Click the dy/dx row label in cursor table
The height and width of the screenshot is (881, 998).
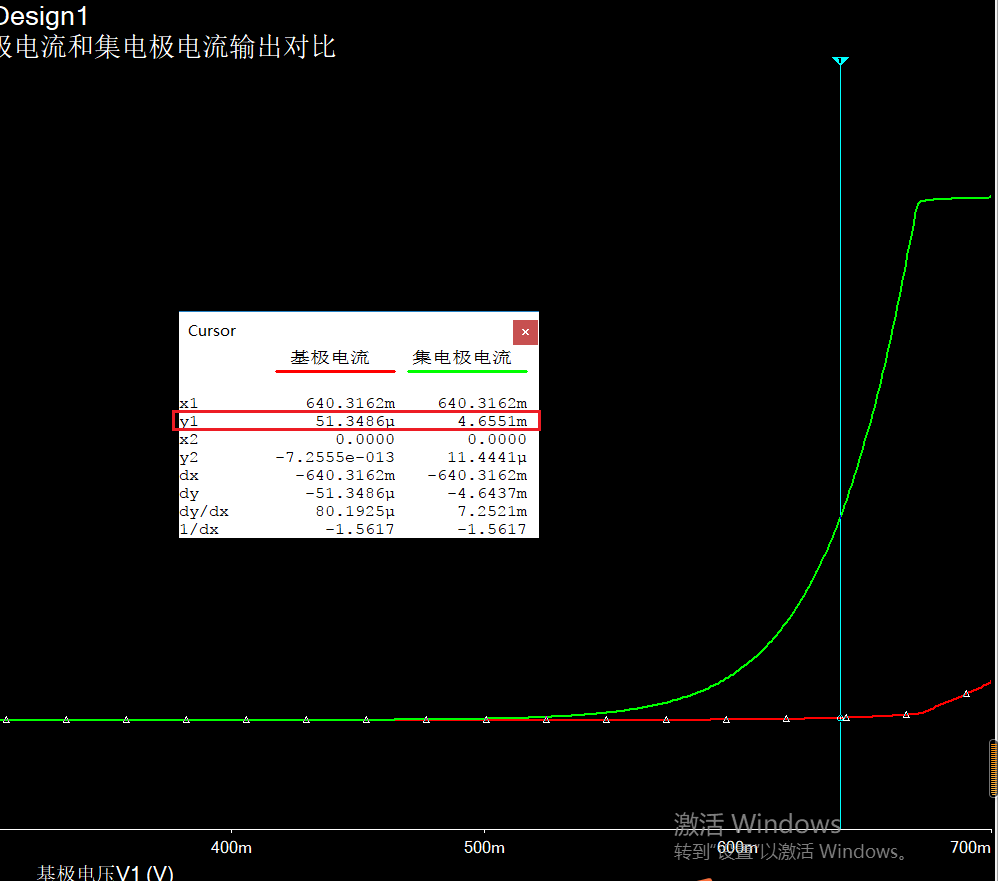click(x=204, y=511)
